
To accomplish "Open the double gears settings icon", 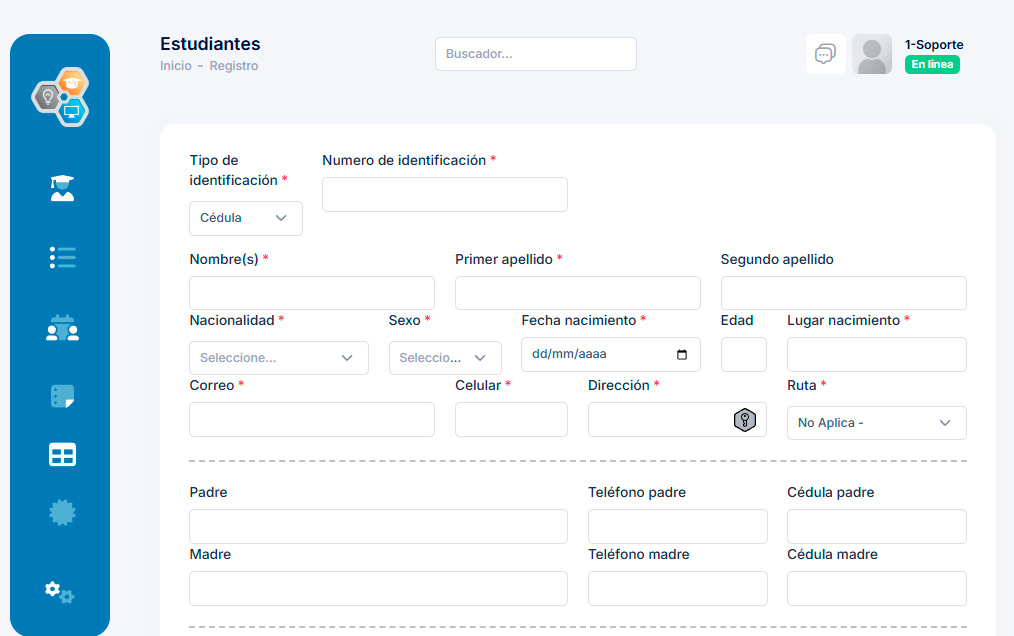I will tap(59, 591).
